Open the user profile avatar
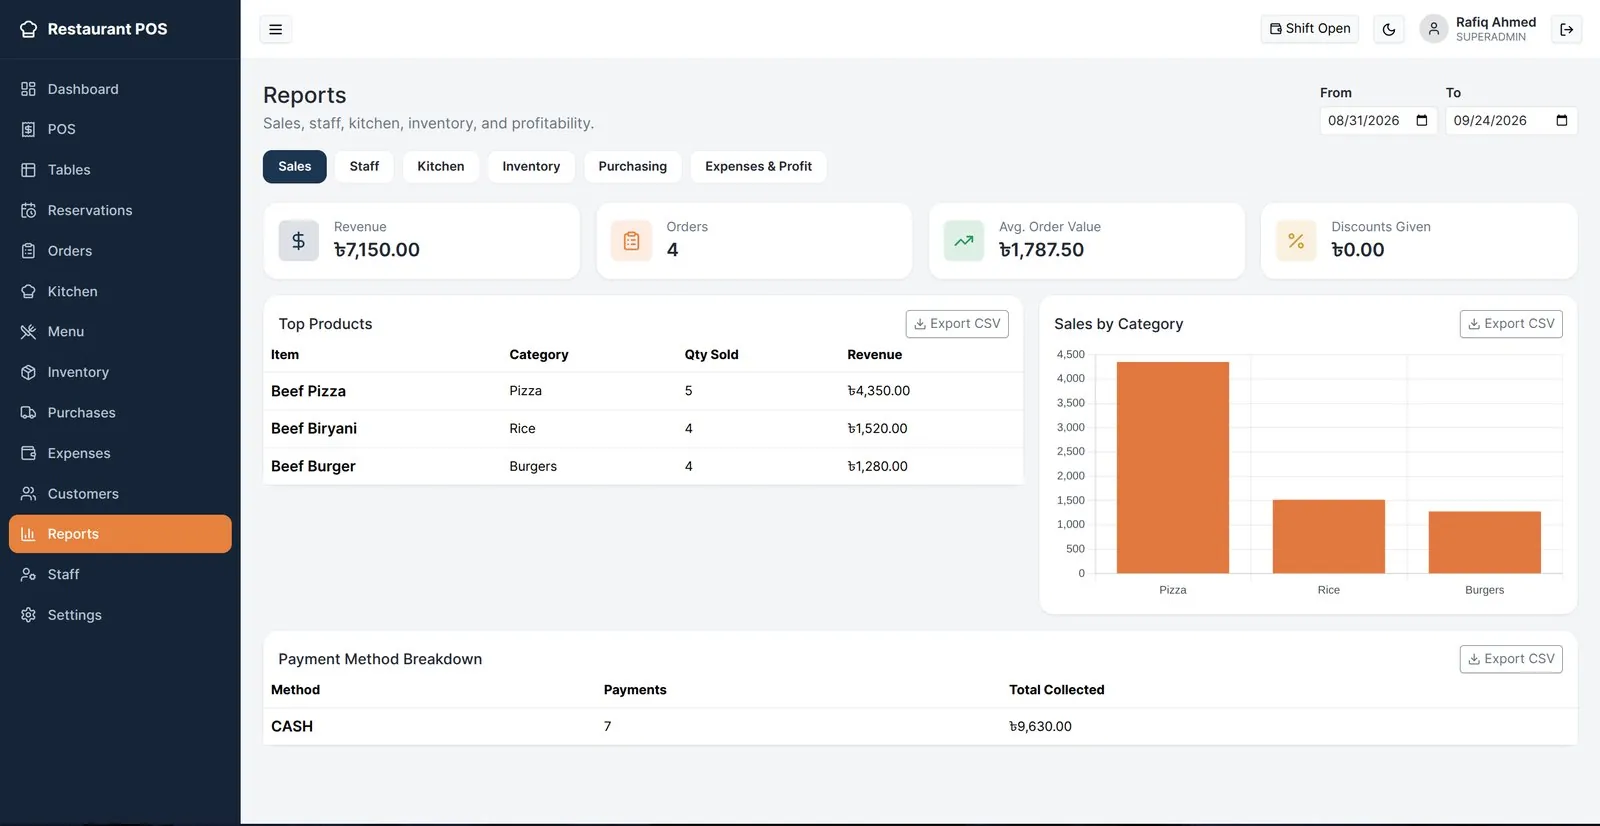Image resolution: width=1600 pixels, height=826 pixels. pos(1433,29)
